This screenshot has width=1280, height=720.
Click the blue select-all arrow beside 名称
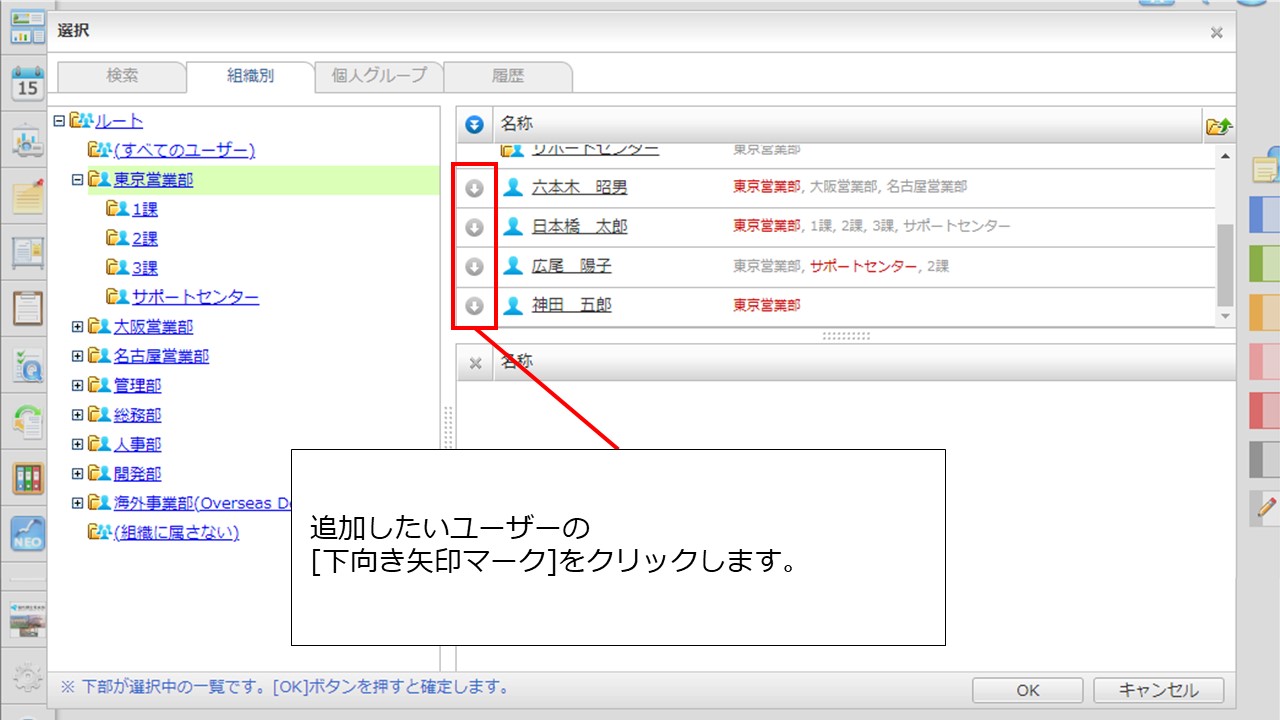coord(474,124)
